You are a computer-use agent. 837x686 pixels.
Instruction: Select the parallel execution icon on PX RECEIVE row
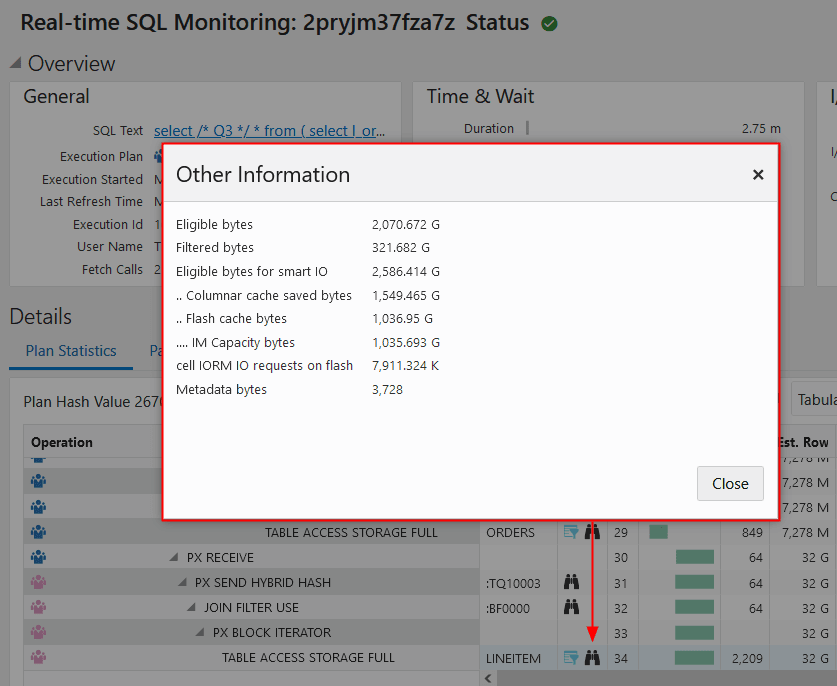coord(37,556)
